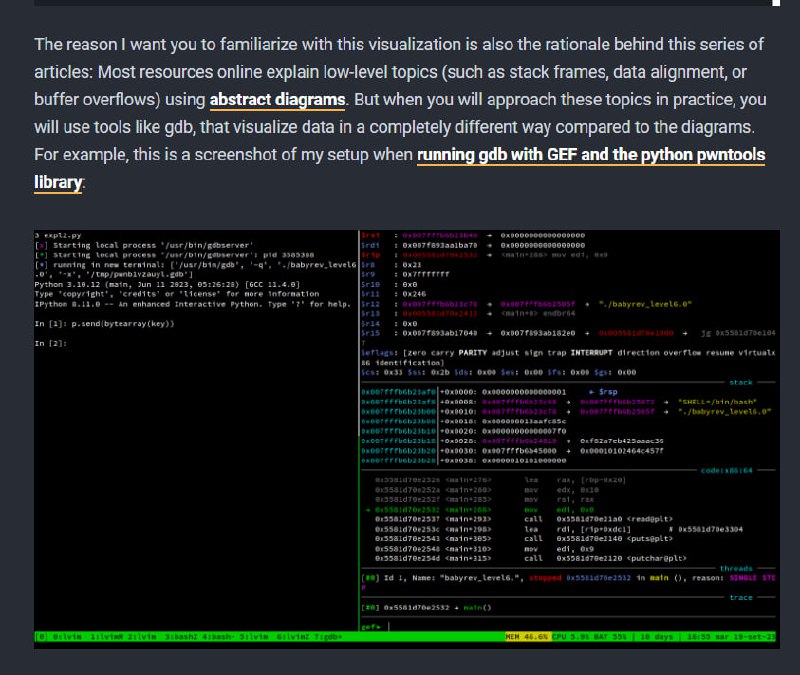The width and height of the screenshot is (800, 675).
Task: Click the p.send(bytearray(key)) command line
Action: (125, 323)
